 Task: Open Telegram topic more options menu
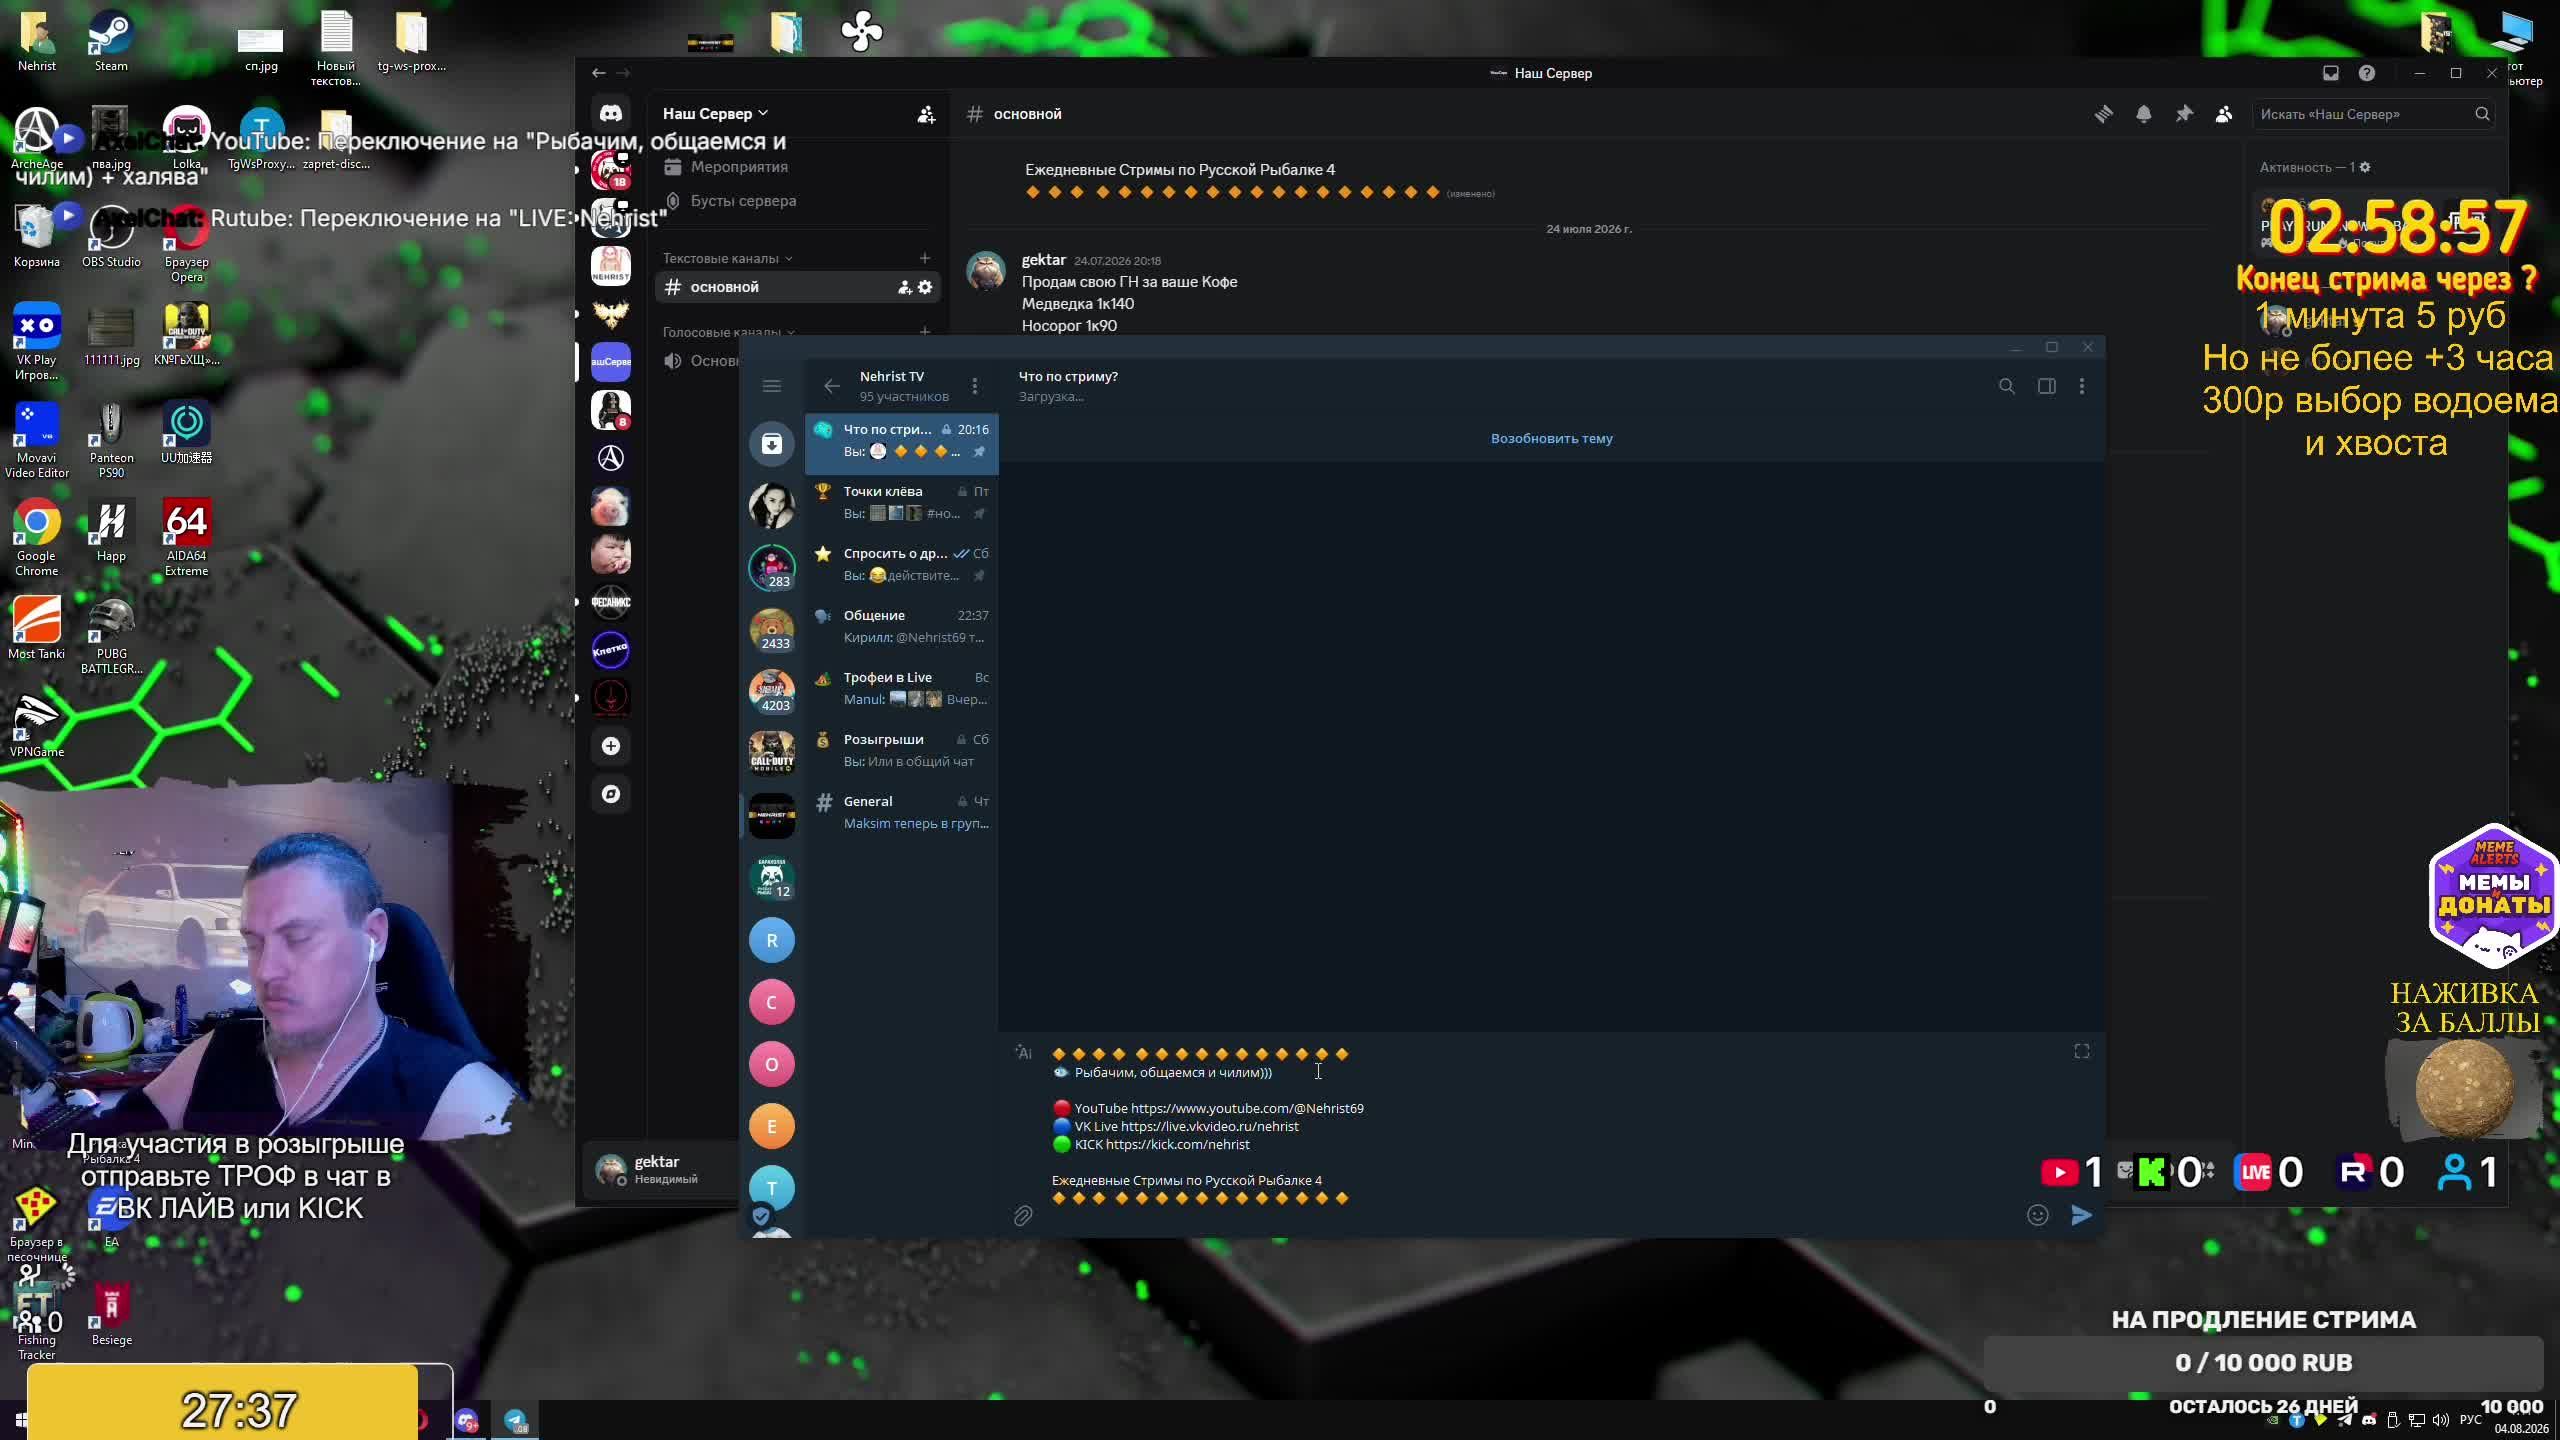point(2082,386)
